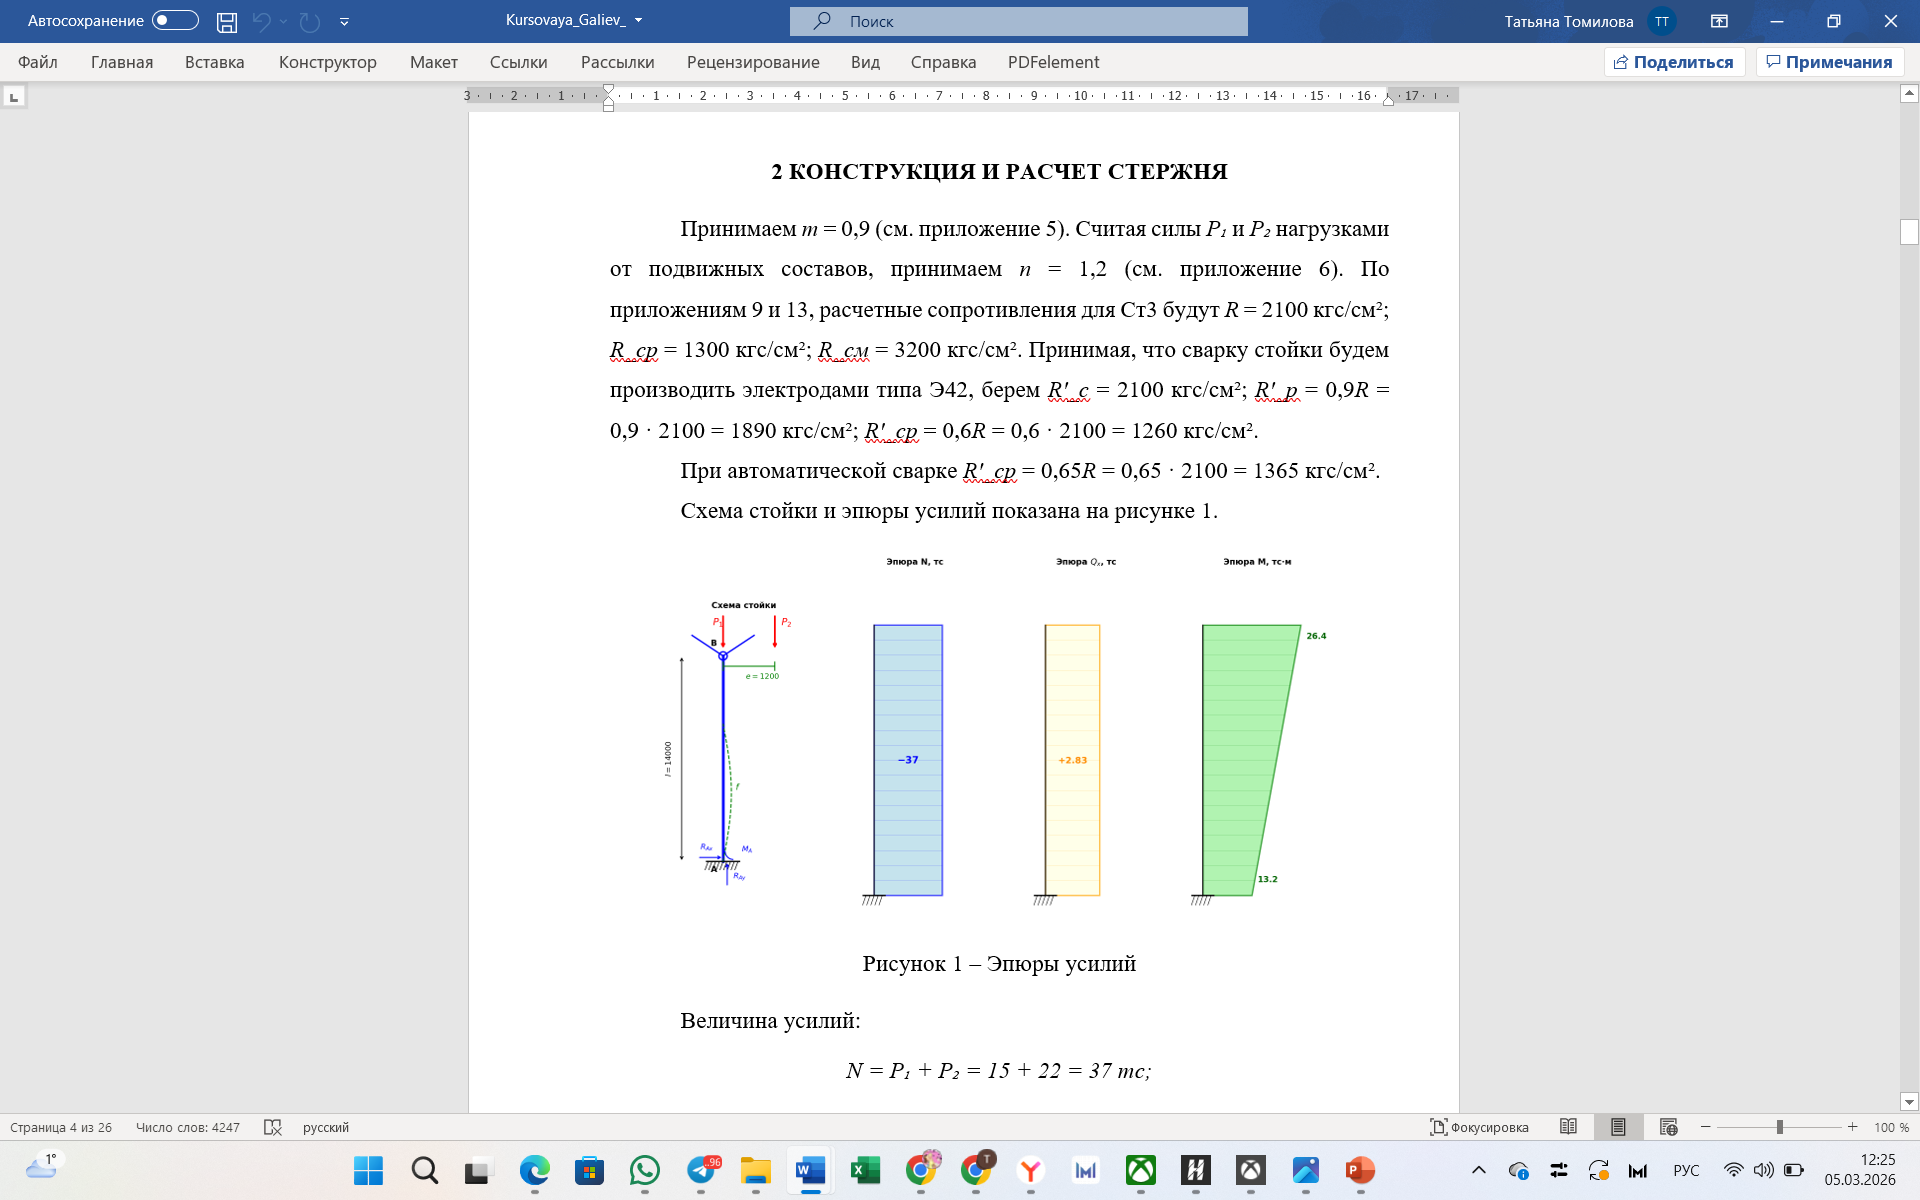The width and height of the screenshot is (1920, 1200).
Task: Click the Save icon in title bar
Action: (x=227, y=21)
